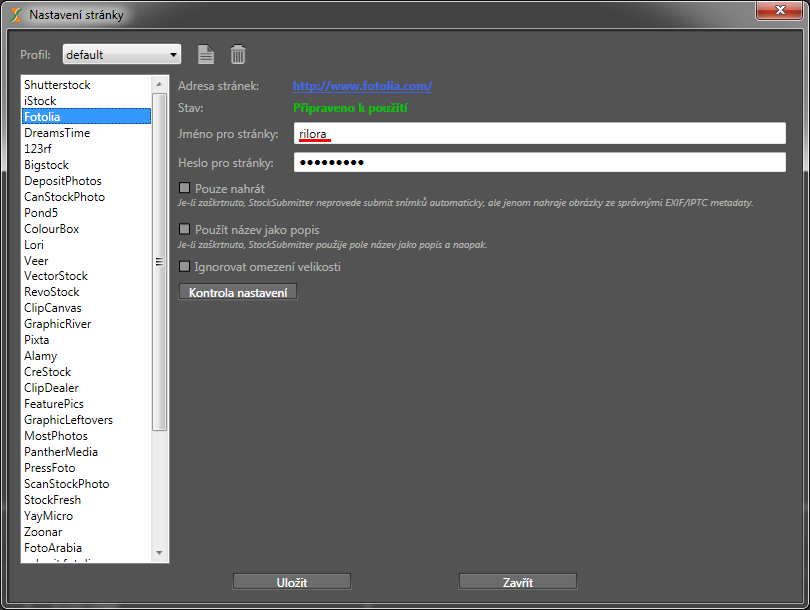Select GraphicRiver in the list
Image resolution: width=810 pixels, height=610 pixels.
(86, 324)
